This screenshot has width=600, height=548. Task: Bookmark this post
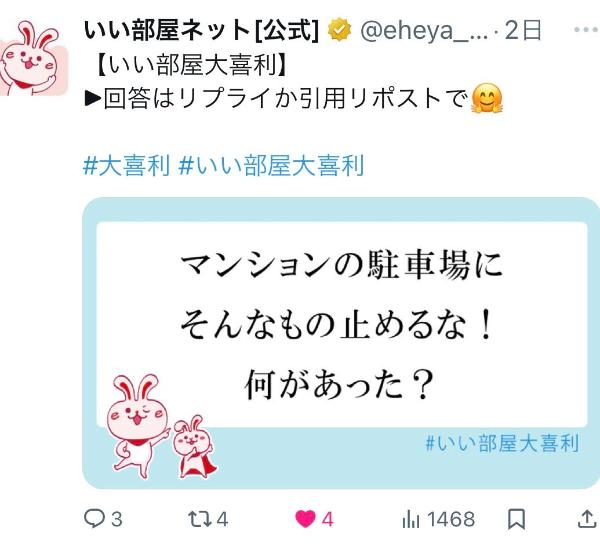(x=516, y=519)
